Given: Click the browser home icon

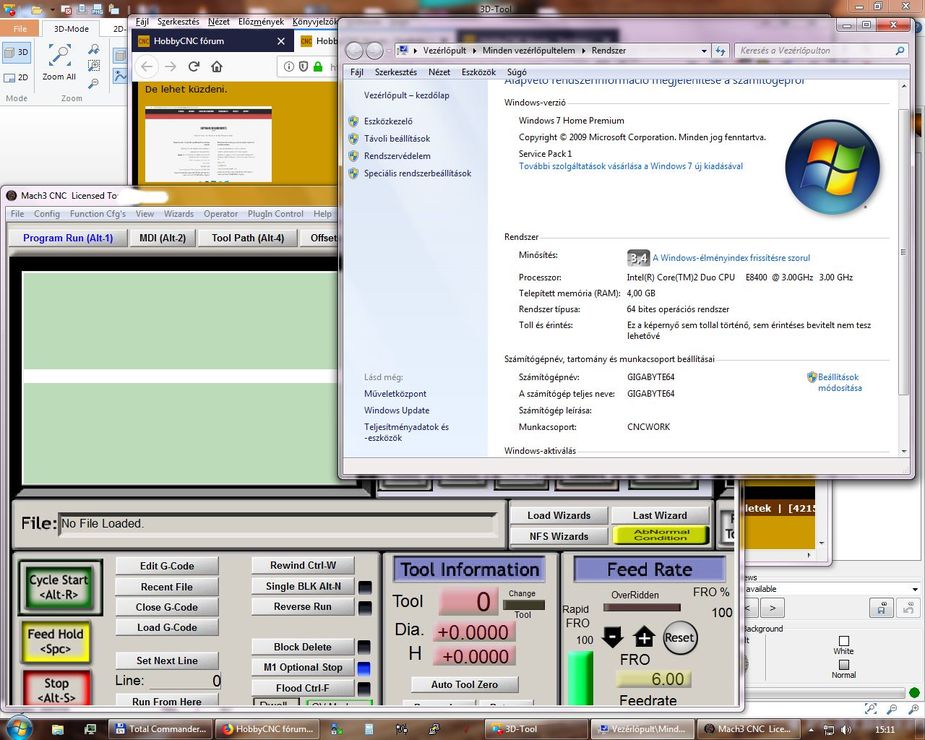Looking at the screenshot, I should [217, 67].
